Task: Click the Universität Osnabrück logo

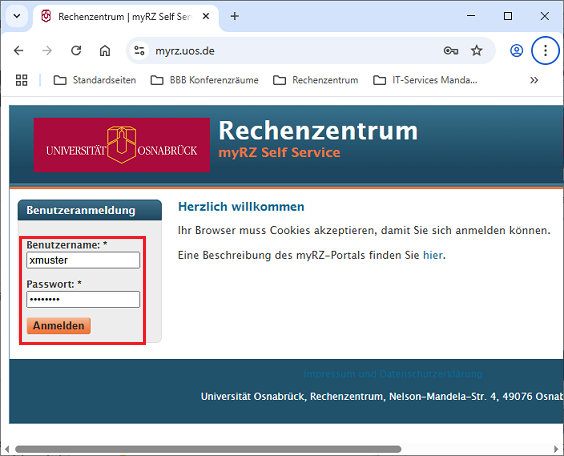Action: click(122, 145)
